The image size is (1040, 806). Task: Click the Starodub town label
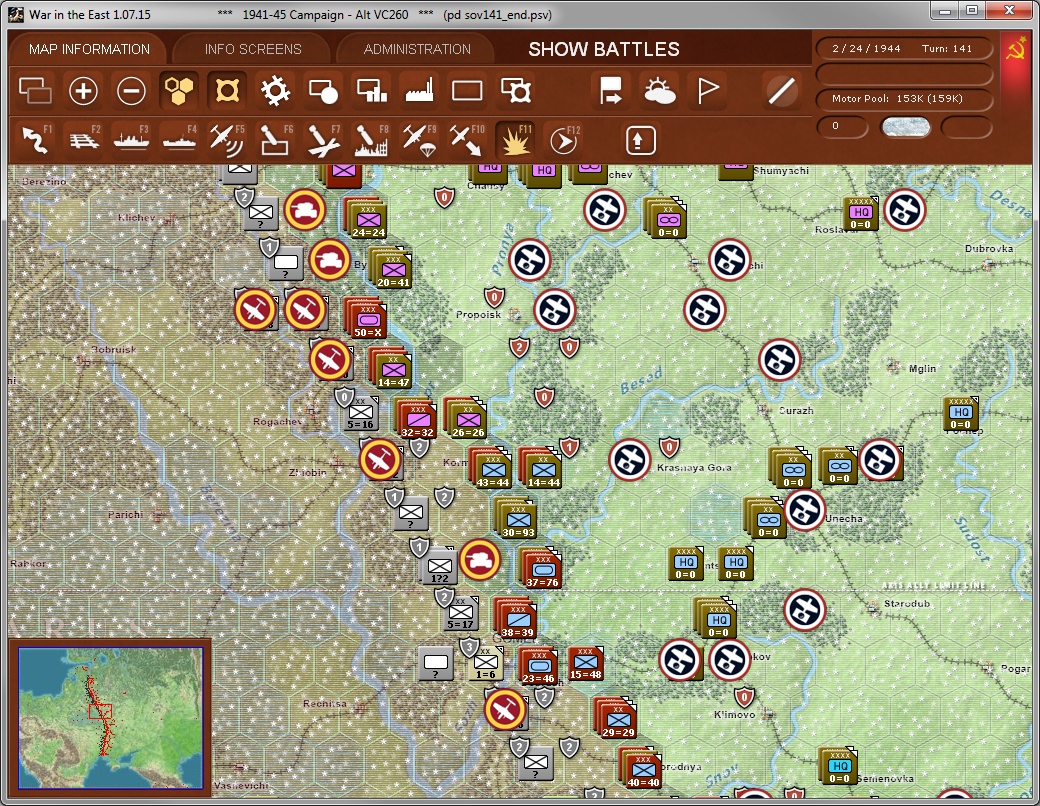click(907, 604)
